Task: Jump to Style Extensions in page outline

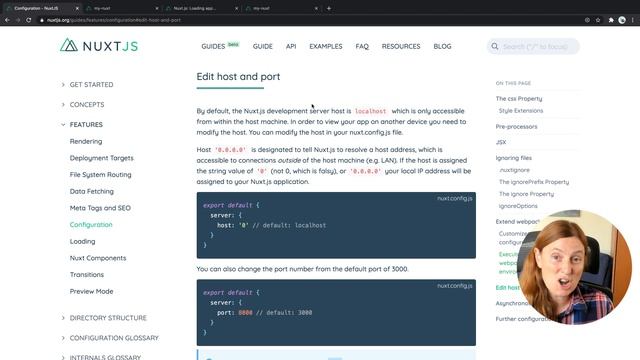Action: [521, 111]
